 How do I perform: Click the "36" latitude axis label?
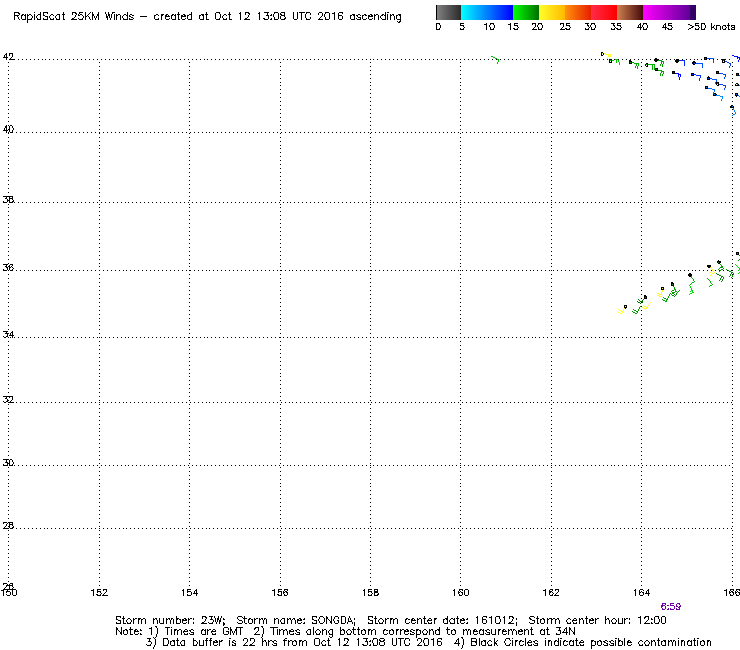(8, 268)
